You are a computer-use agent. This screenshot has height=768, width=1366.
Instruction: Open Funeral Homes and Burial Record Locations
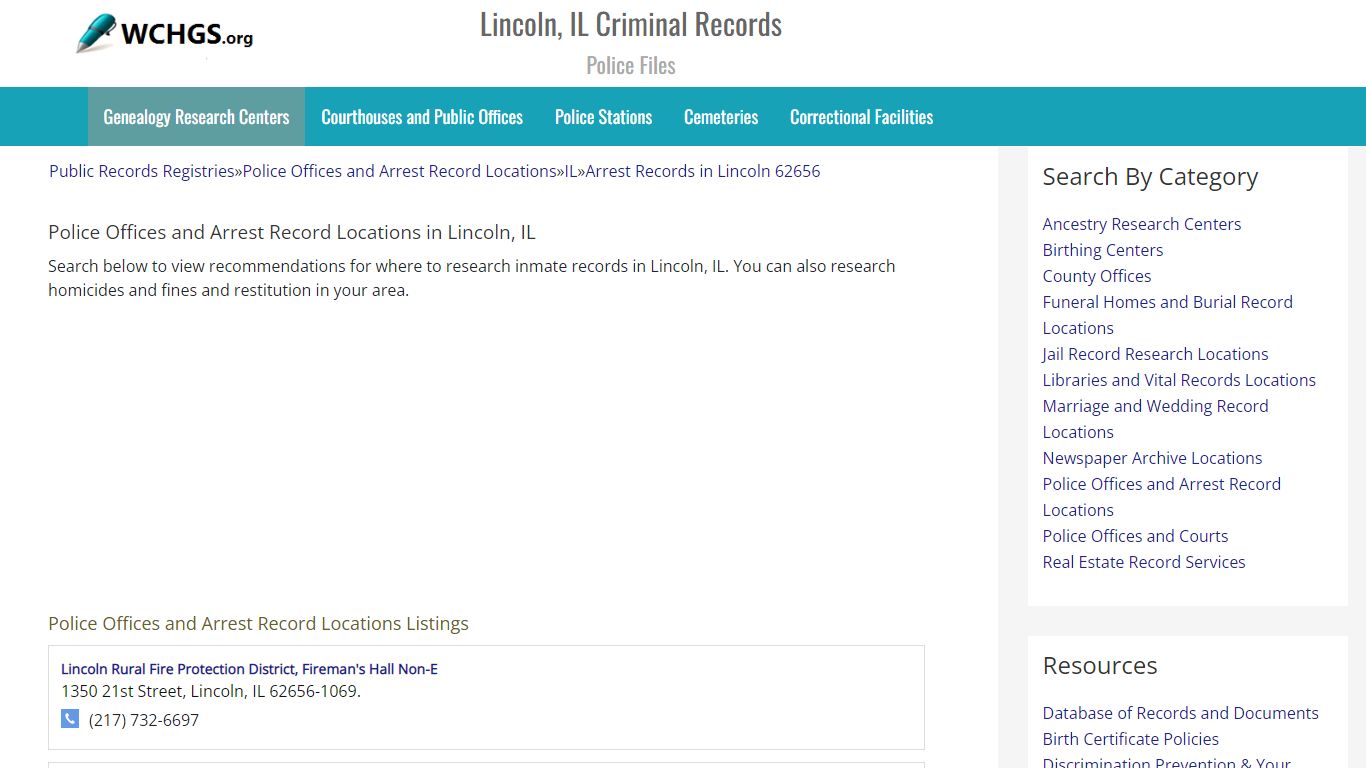[1167, 315]
